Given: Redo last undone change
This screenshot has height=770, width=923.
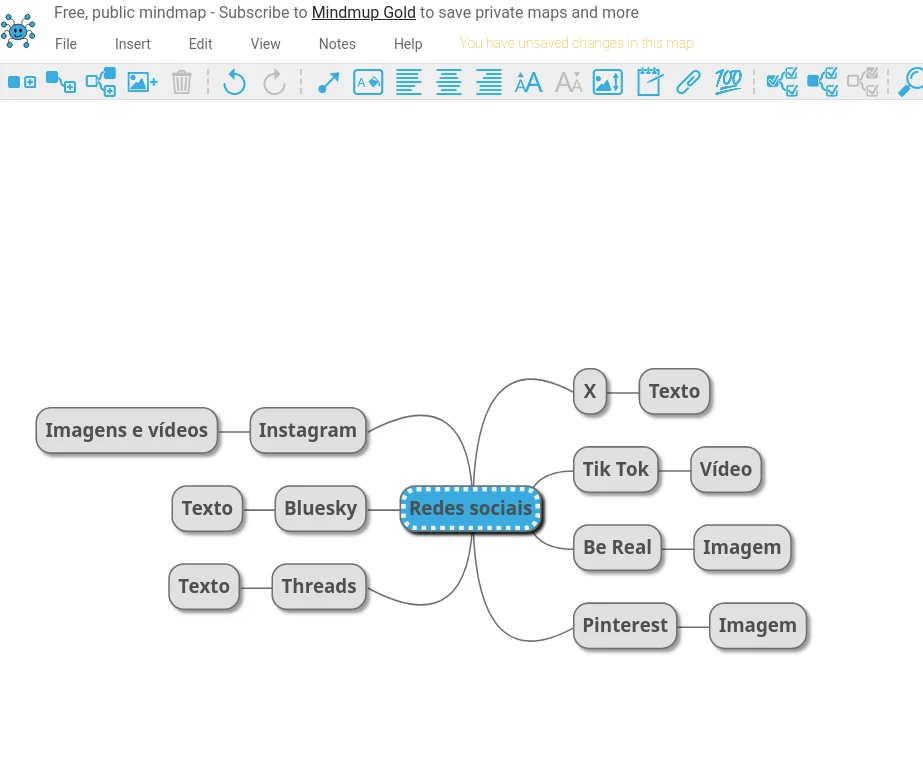Looking at the screenshot, I should point(274,82).
